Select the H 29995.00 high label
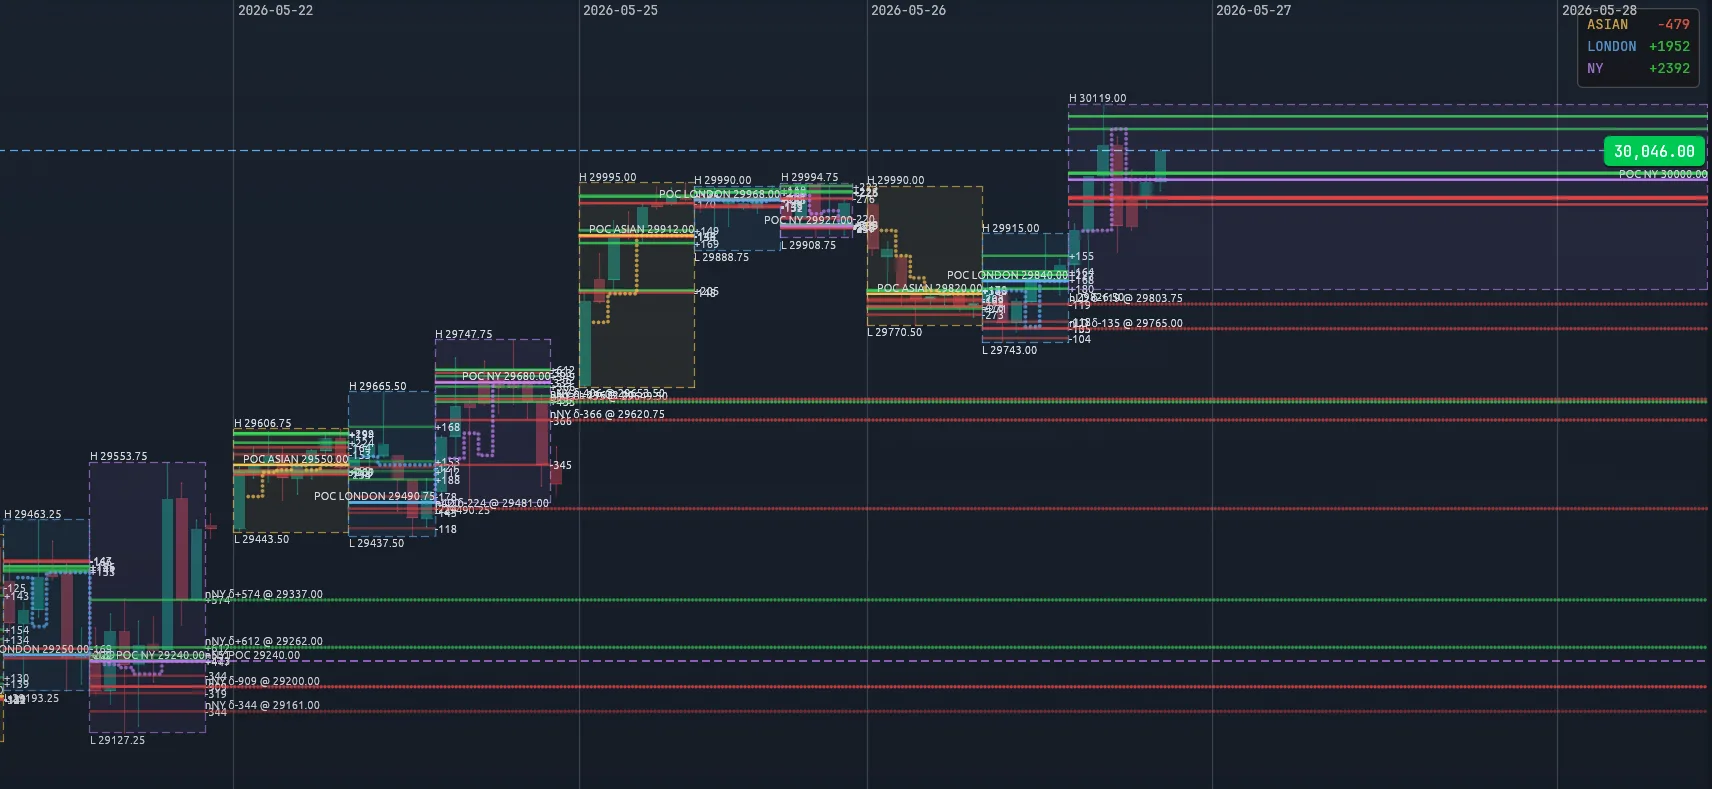 pyautogui.click(x=607, y=177)
